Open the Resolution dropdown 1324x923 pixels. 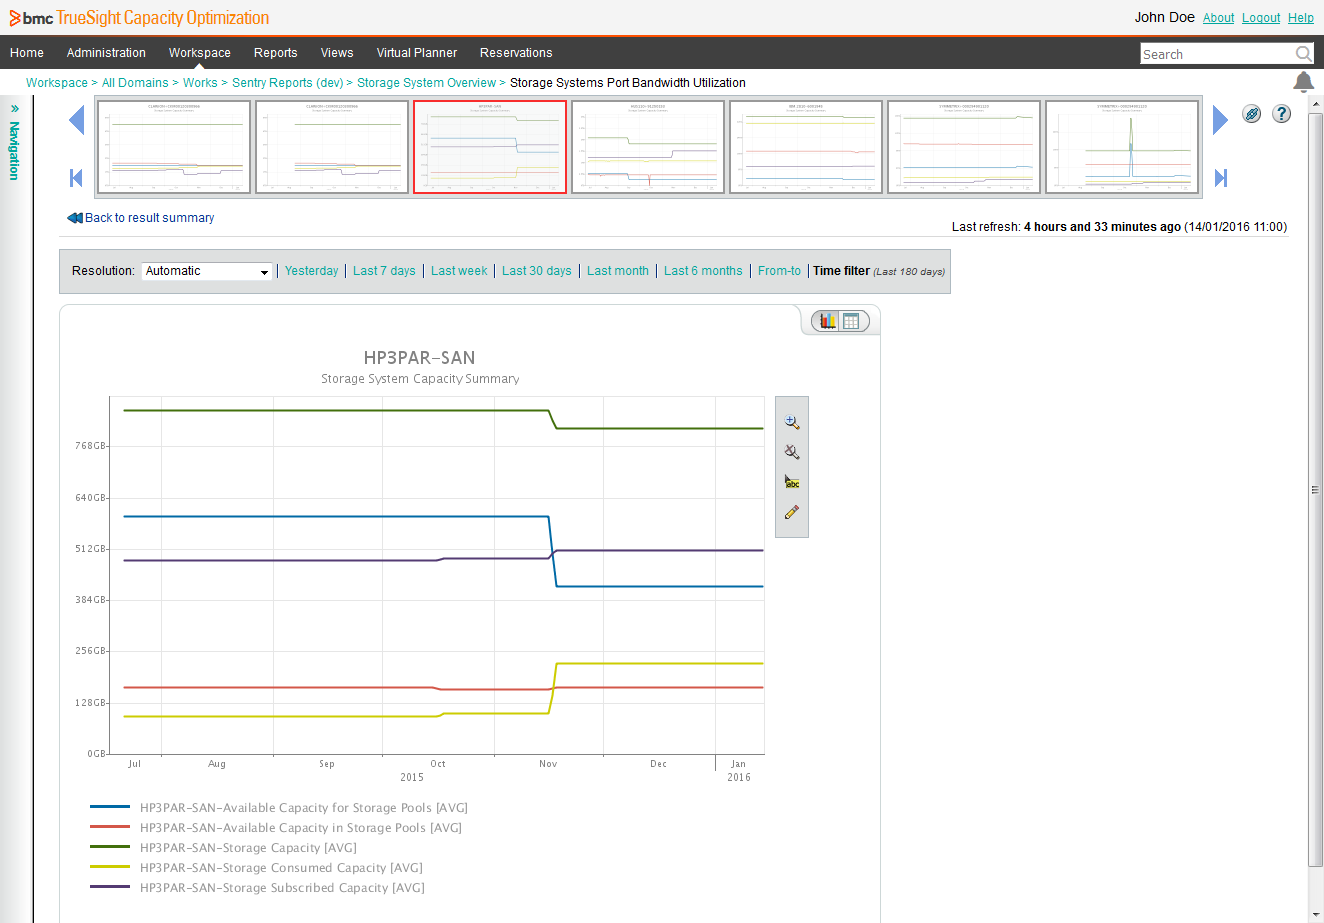pyautogui.click(x=207, y=271)
